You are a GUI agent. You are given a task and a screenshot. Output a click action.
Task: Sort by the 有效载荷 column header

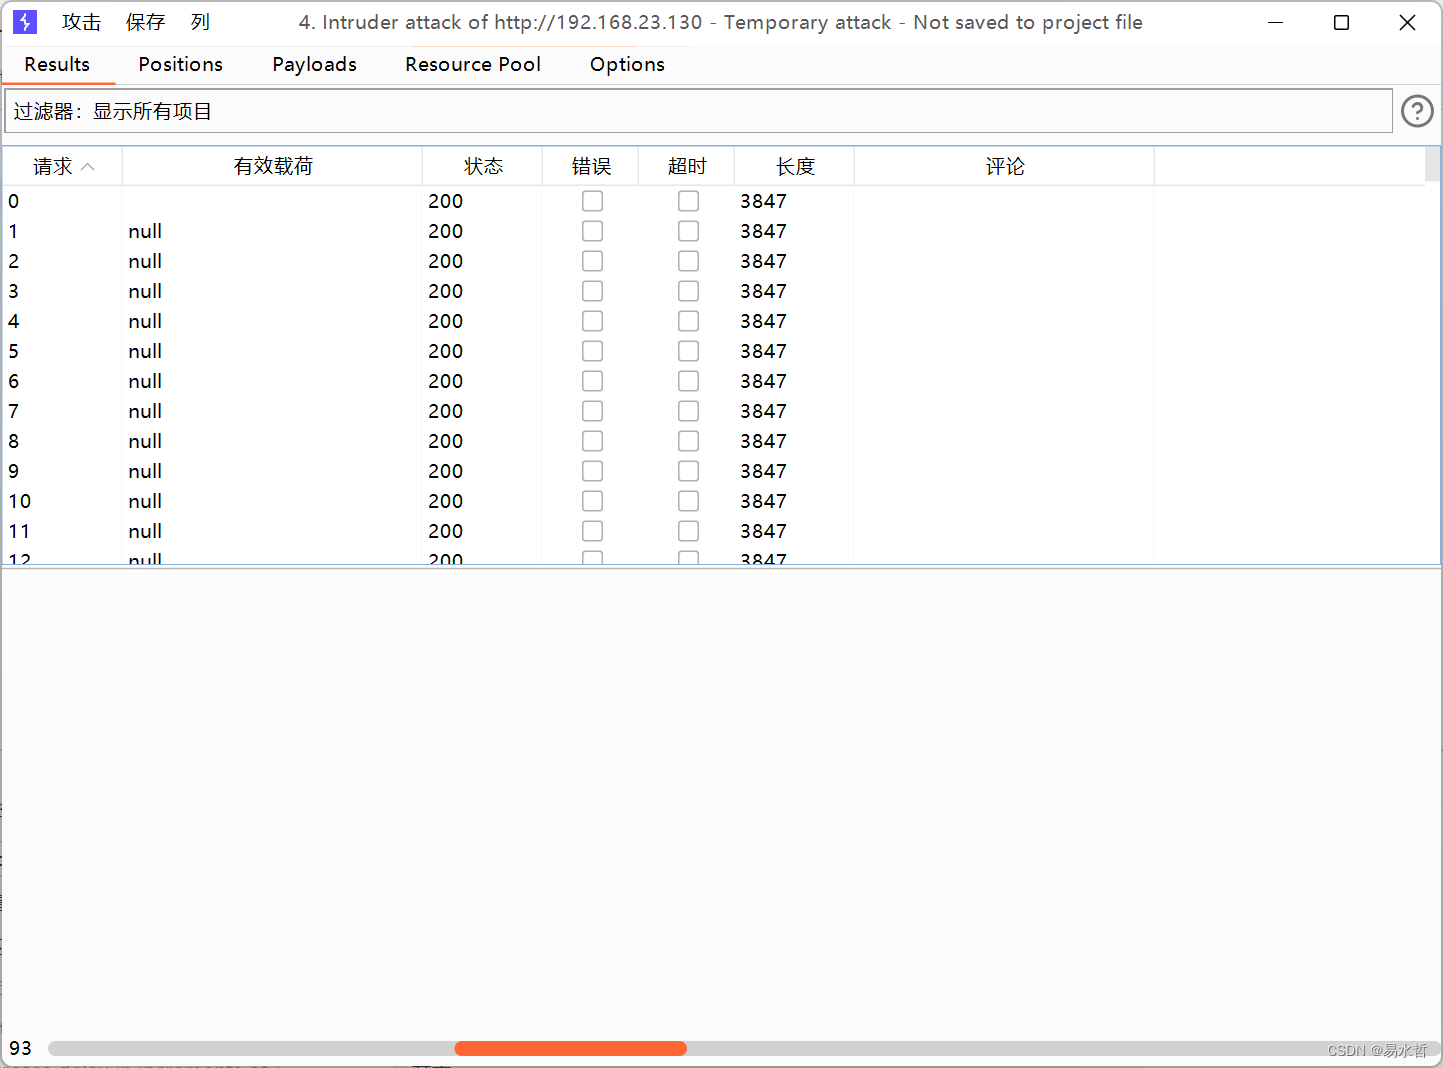click(273, 167)
